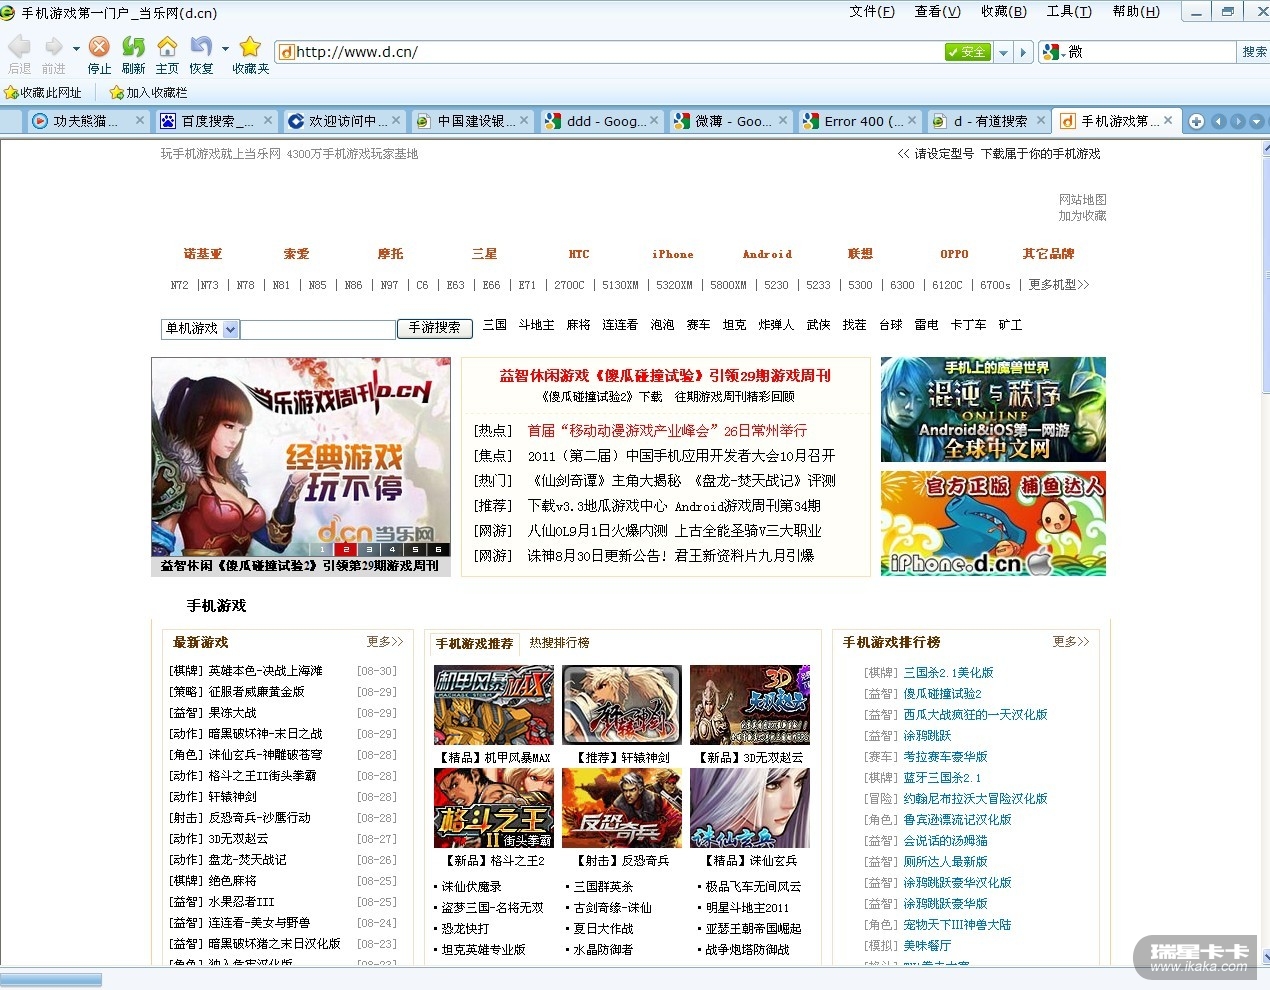Image resolution: width=1270 pixels, height=990 pixels.
Task: Open the Forward button history dropdown arrow
Action: (x=76, y=48)
